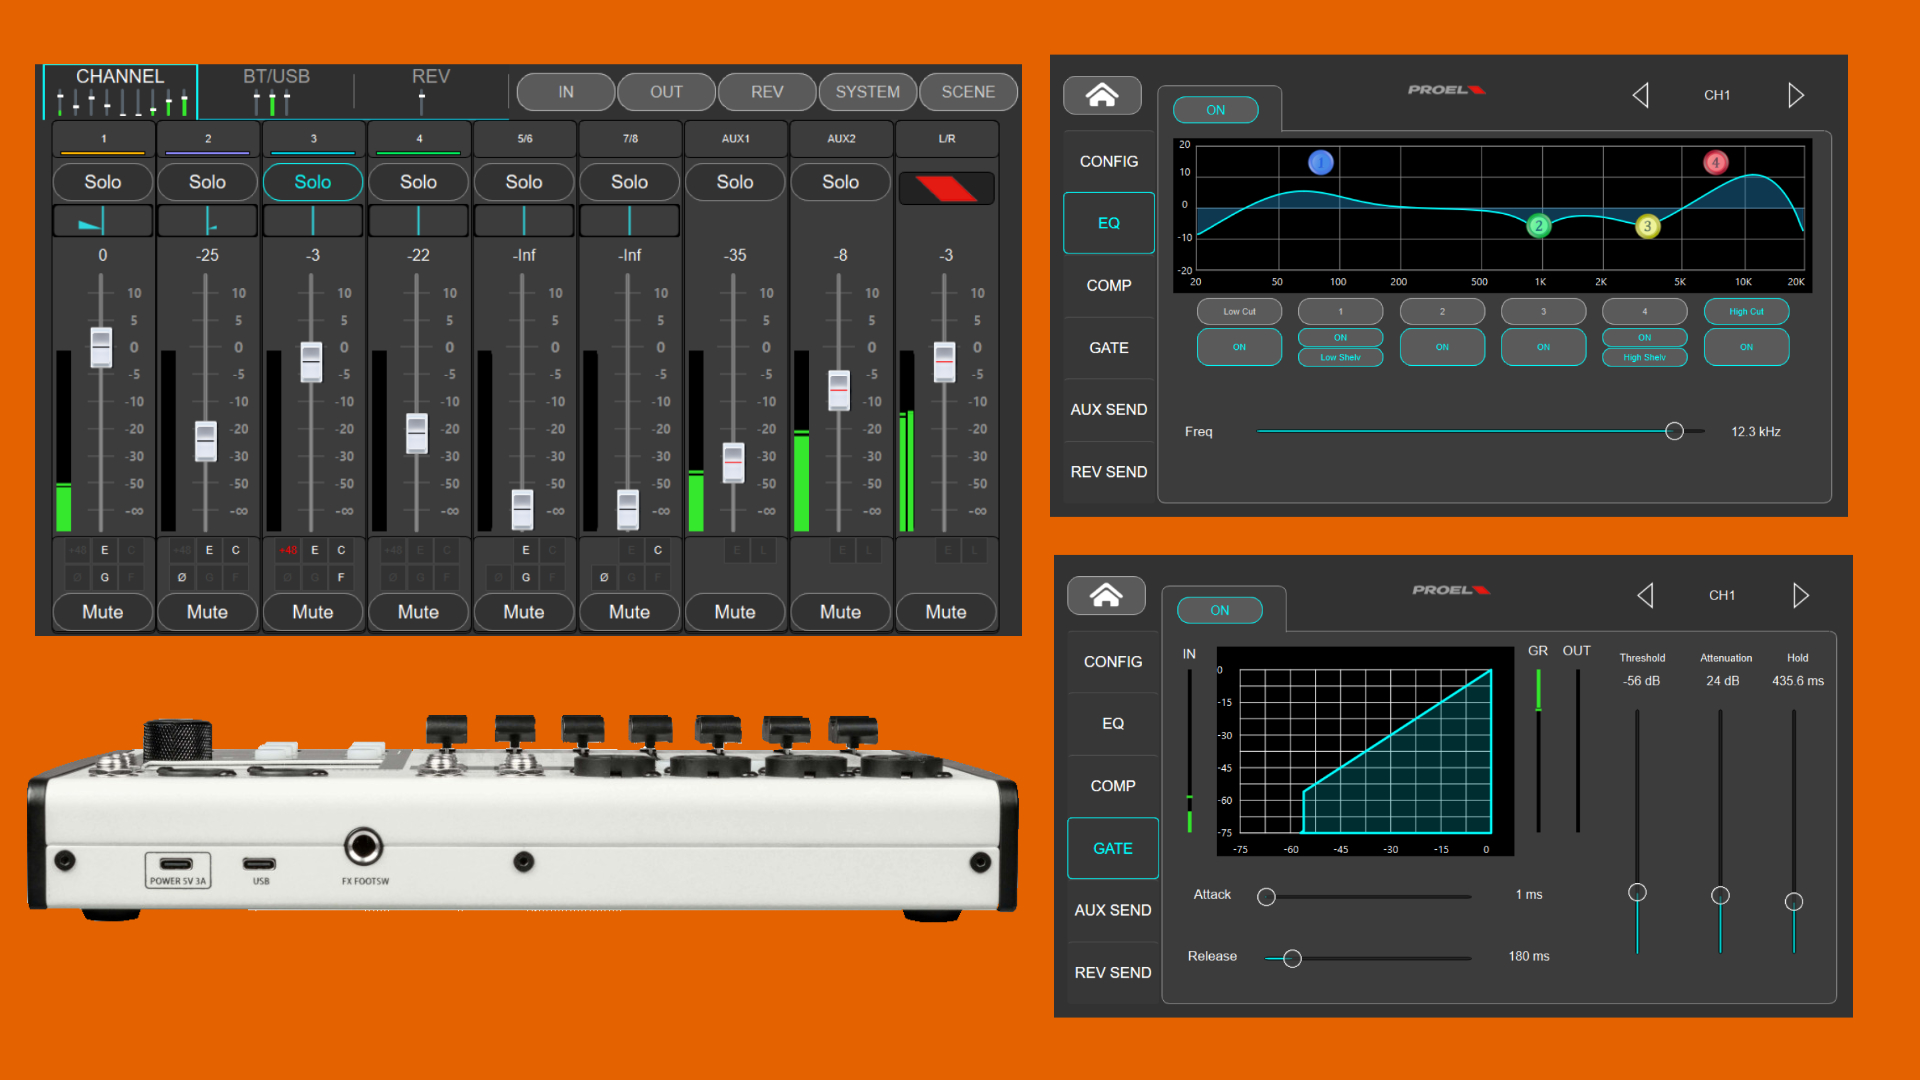Click the home icon in EQ panel
Screen dimensions: 1920x1080
1101,95
